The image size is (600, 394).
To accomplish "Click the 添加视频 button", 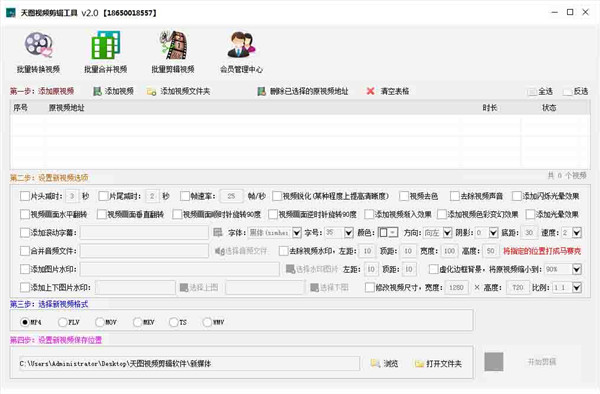I will click(x=114, y=91).
